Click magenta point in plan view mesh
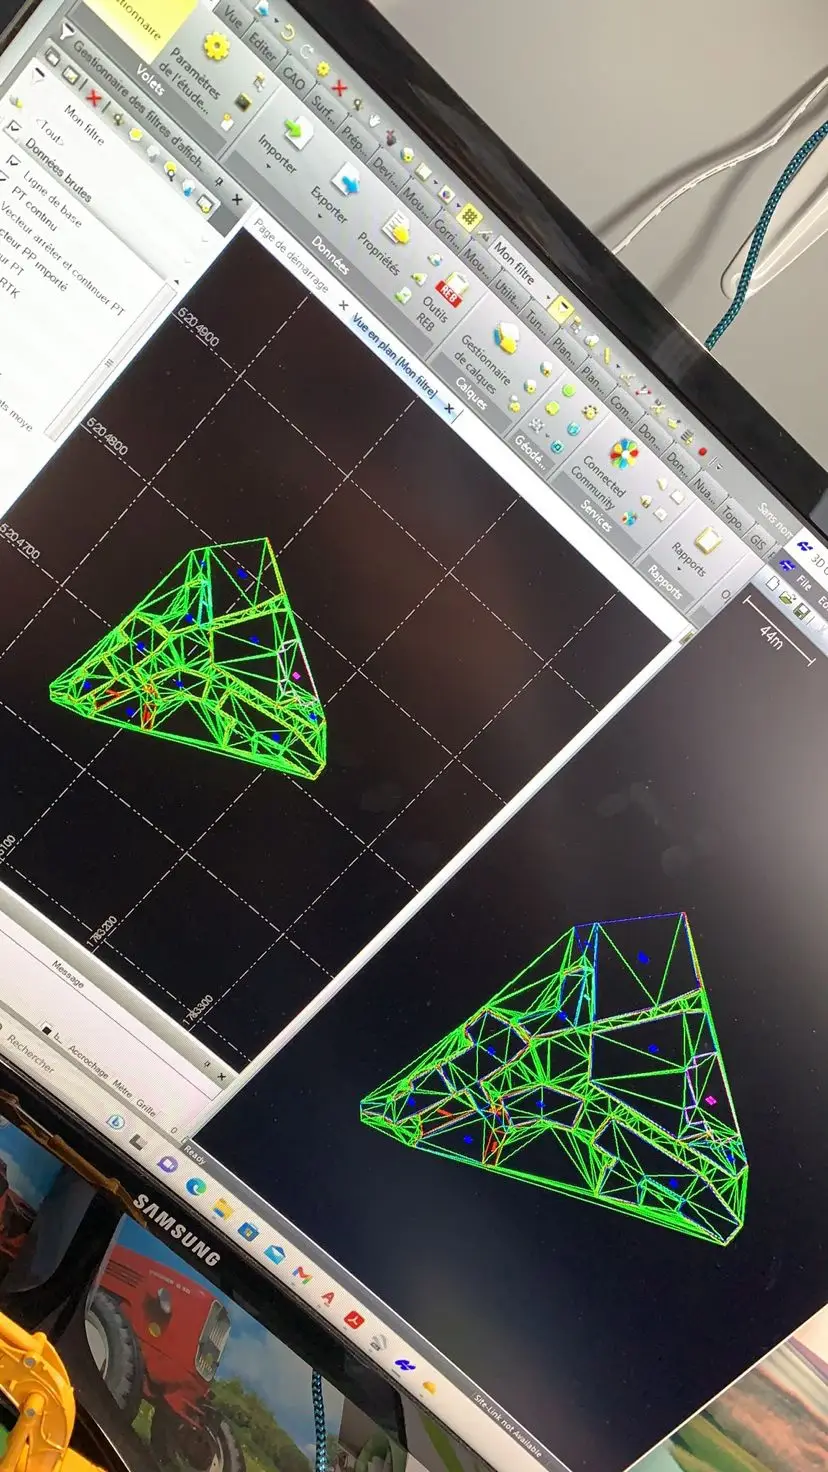Image resolution: width=828 pixels, height=1472 pixels. pos(296,676)
